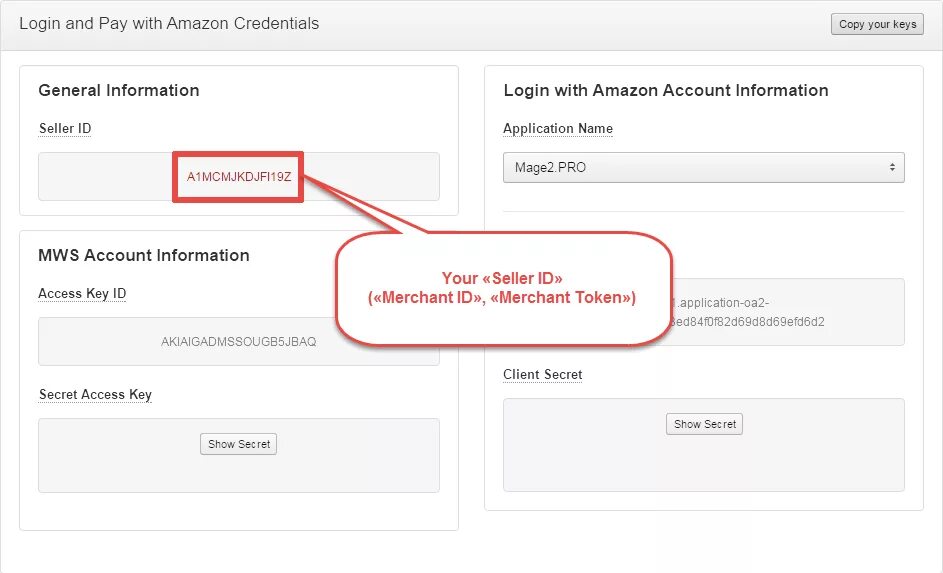
Task: Click the MWS Account Information heading
Action: 144,255
